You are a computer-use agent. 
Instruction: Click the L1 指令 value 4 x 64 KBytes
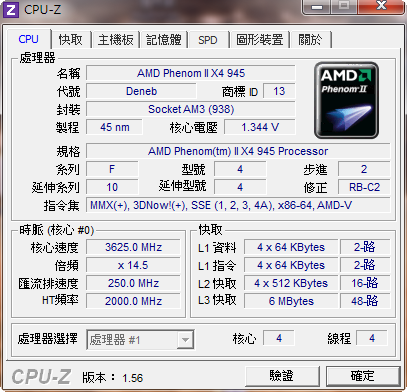[x=291, y=265]
